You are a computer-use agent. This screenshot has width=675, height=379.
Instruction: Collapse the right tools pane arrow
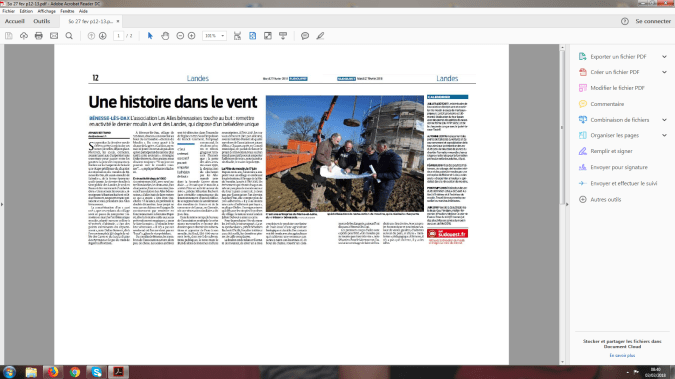[x=567, y=204]
